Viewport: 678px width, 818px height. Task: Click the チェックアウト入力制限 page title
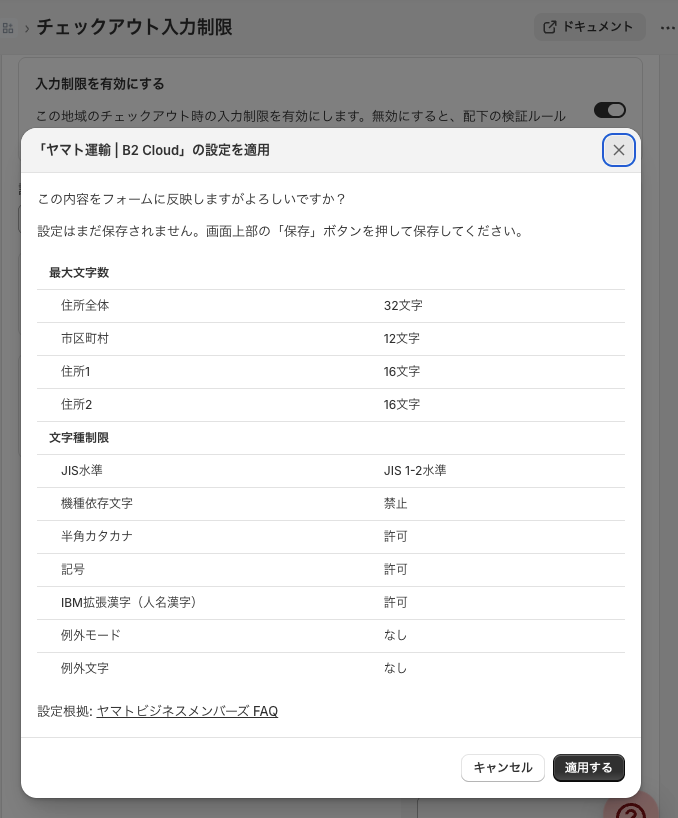click(135, 27)
